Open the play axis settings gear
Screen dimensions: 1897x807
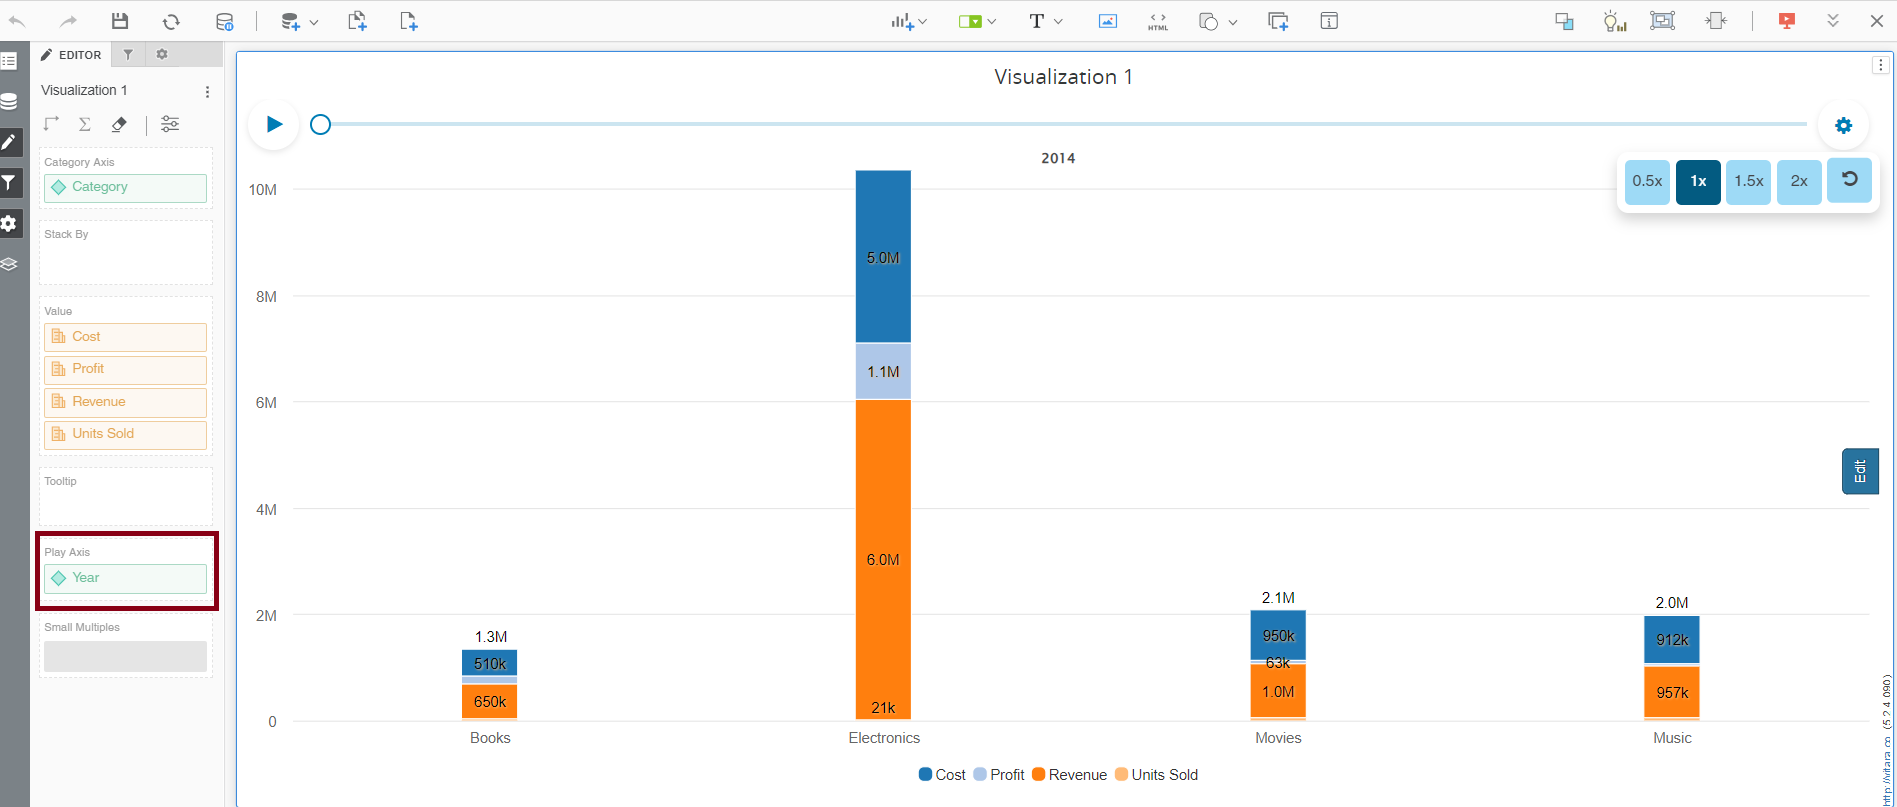(x=1843, y=125)
